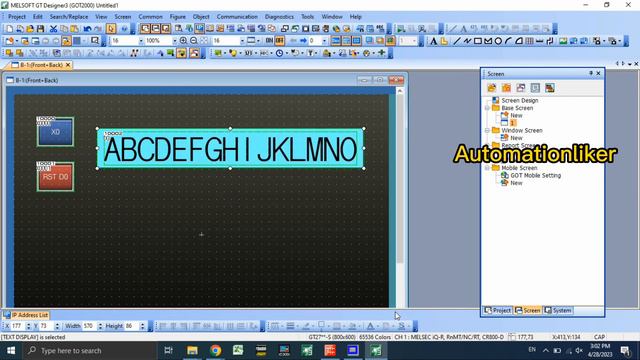The image size is (640, 360).
Task: Click the Start Simulator green play icon
Action: [401, 29]
